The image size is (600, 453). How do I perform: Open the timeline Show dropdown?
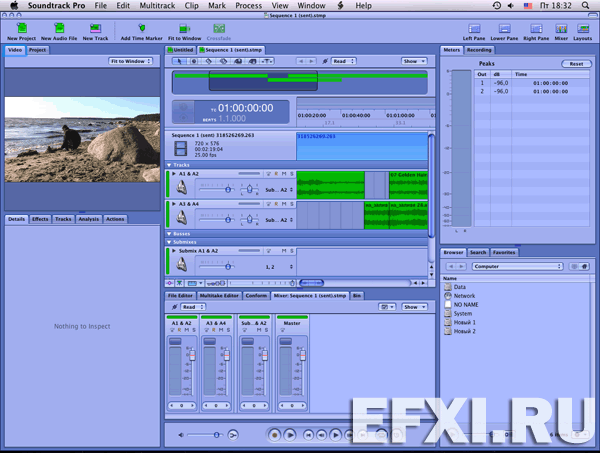(414, 61)
